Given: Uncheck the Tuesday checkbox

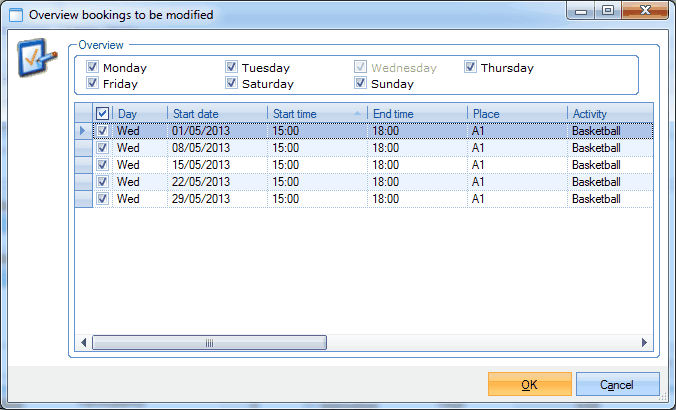Looking at the screenshot, I should [232, 68].
